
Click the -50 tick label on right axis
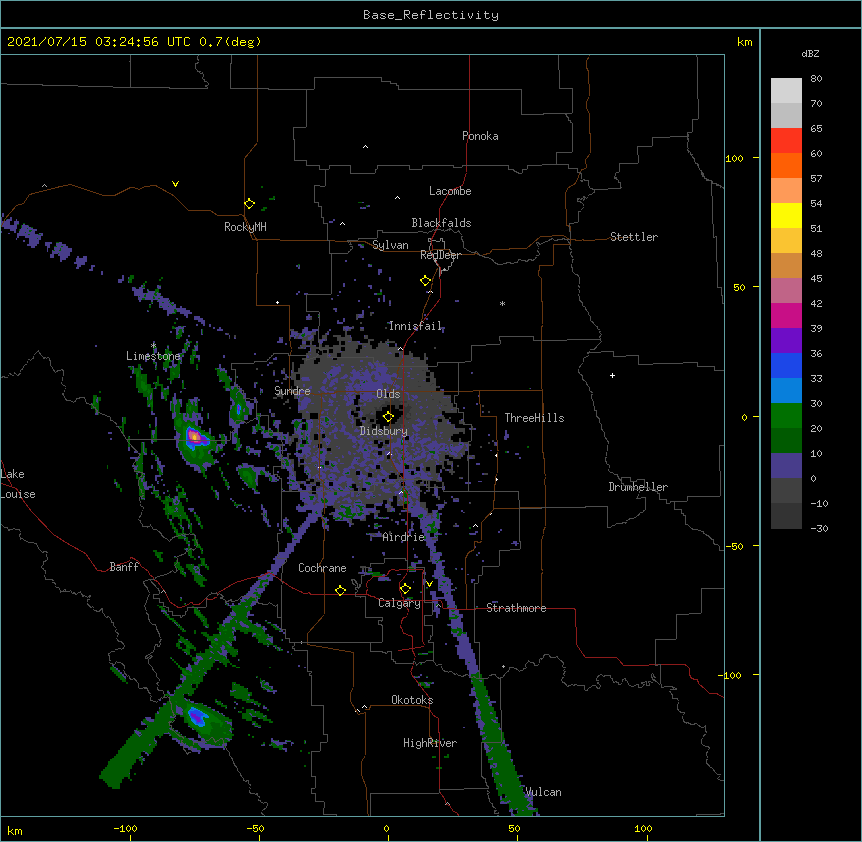734,546
